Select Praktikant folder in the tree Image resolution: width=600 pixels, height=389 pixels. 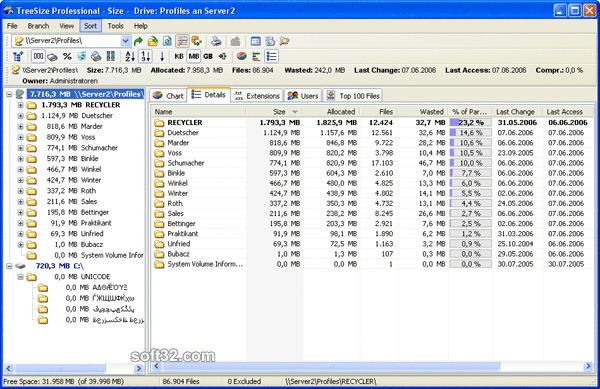(96, 223)
